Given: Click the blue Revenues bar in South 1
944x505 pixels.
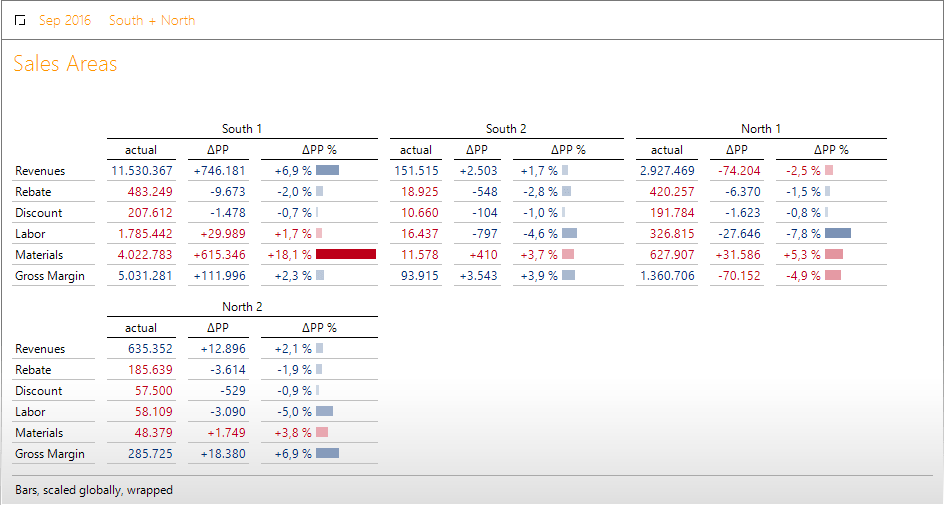Looking at the screenshot, I should 327,171.
